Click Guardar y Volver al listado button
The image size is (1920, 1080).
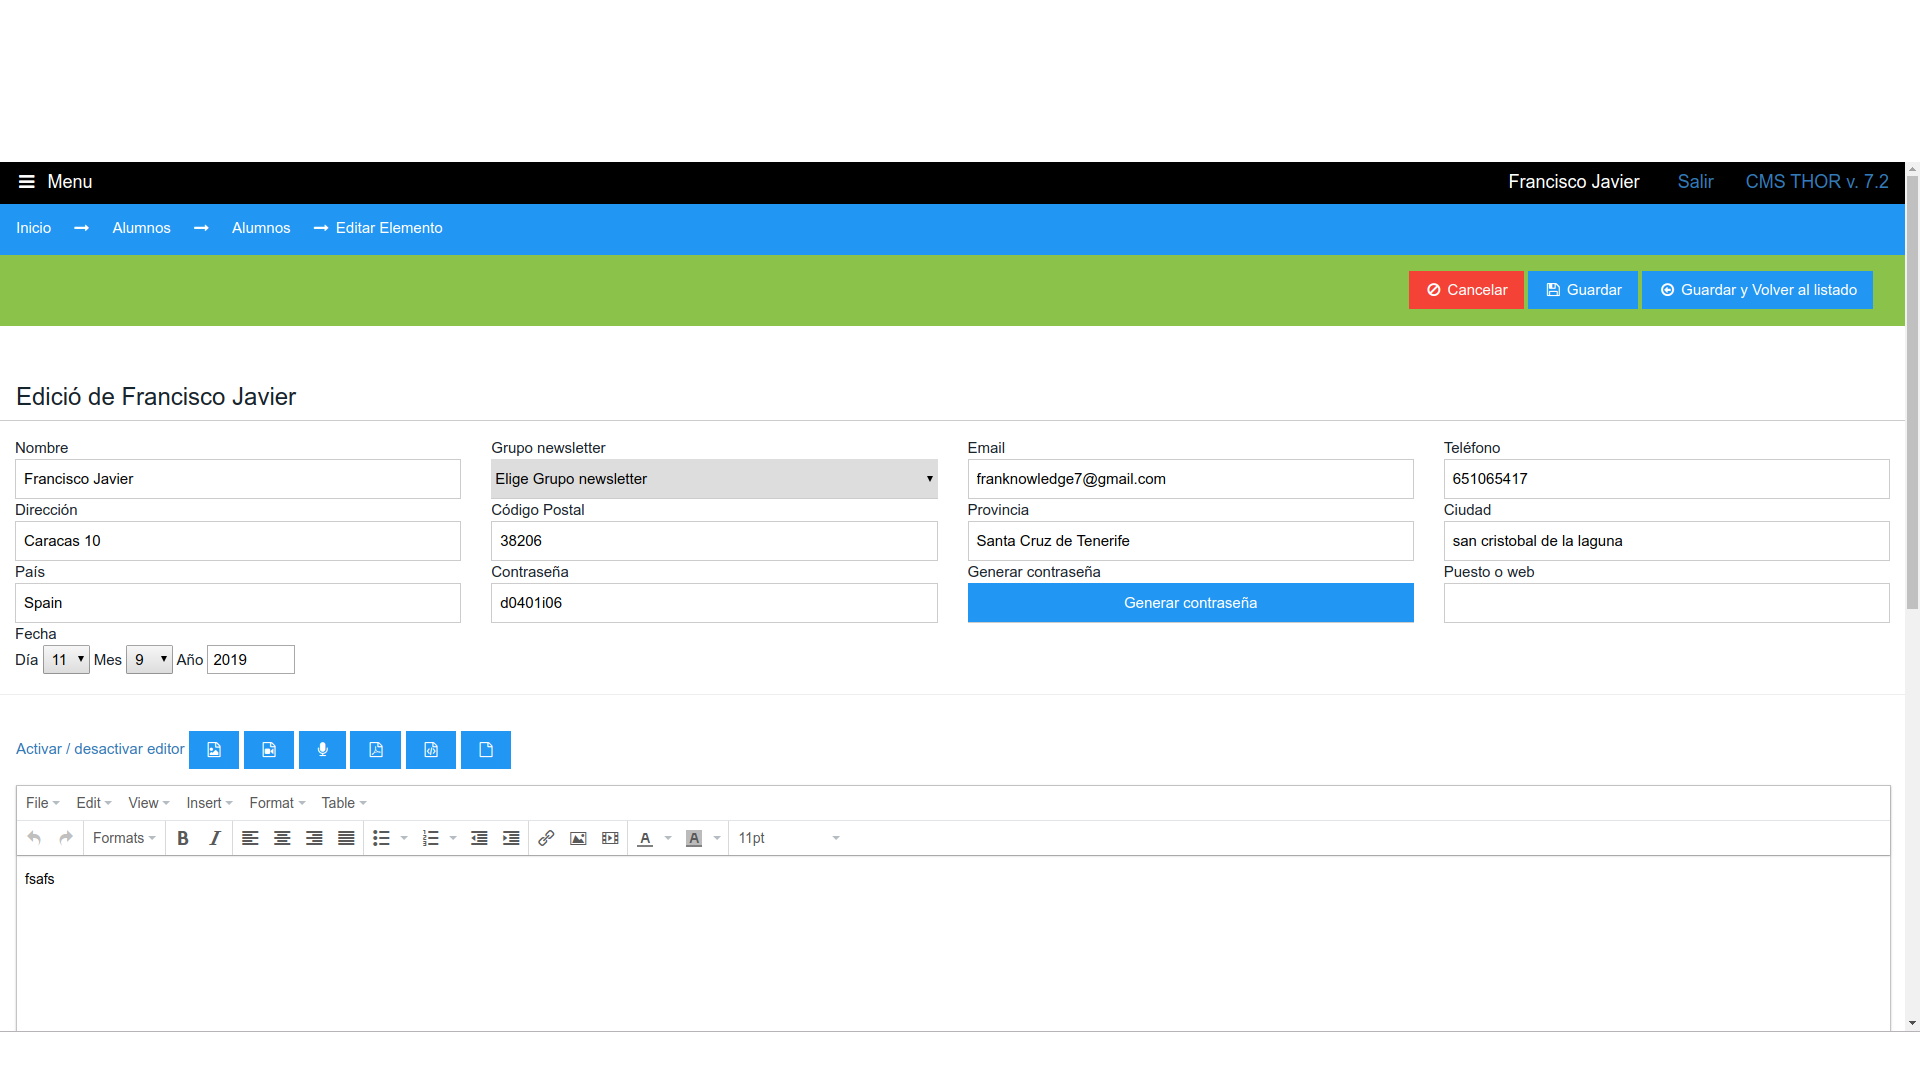click(x=1759, y=289)
